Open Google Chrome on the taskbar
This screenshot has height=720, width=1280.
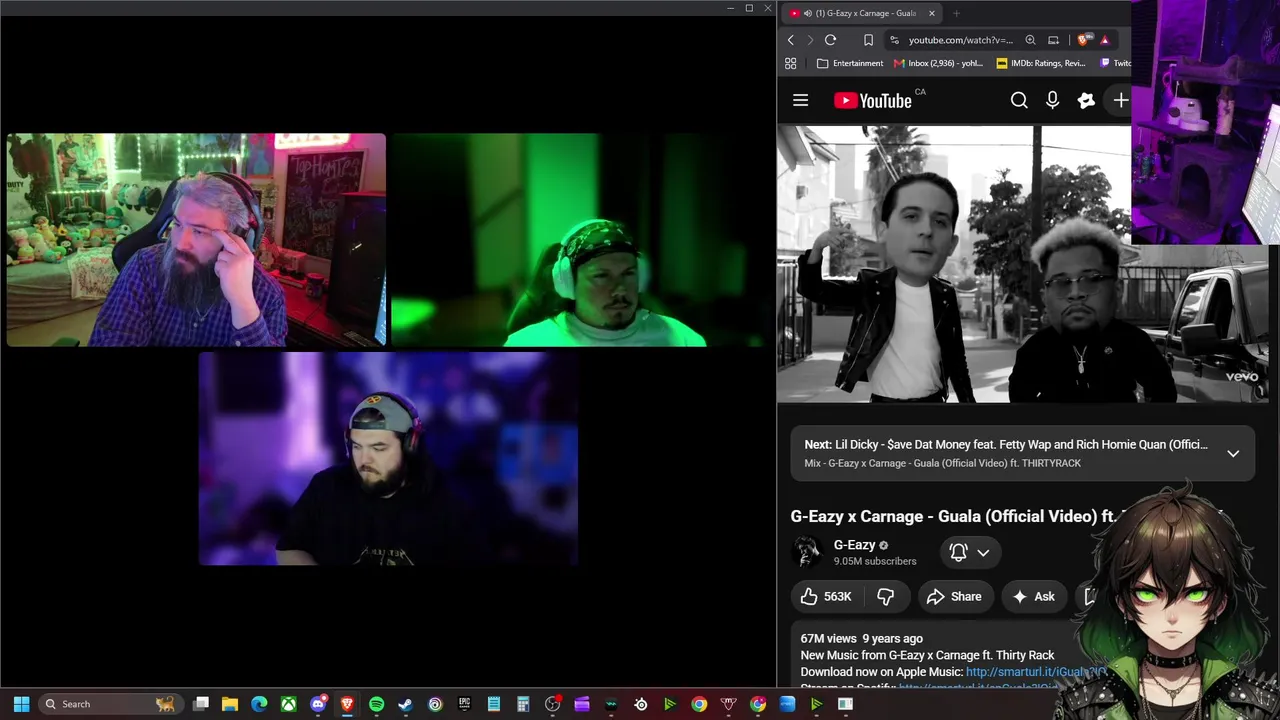(699, 704)
